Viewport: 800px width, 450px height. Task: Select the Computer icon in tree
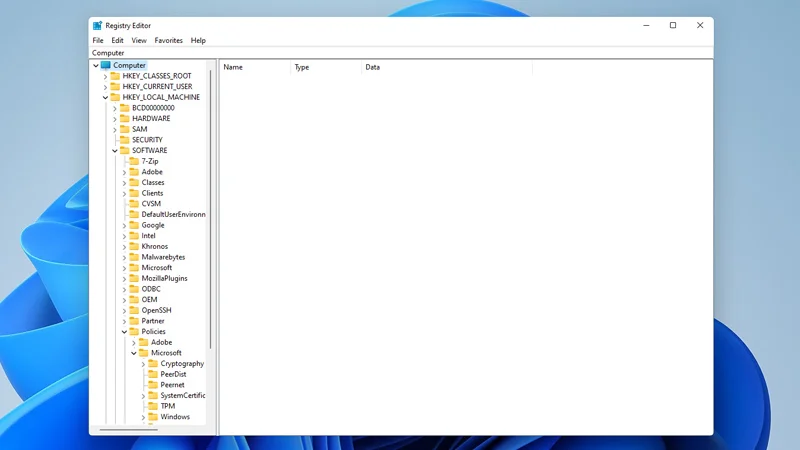point(106,65)
